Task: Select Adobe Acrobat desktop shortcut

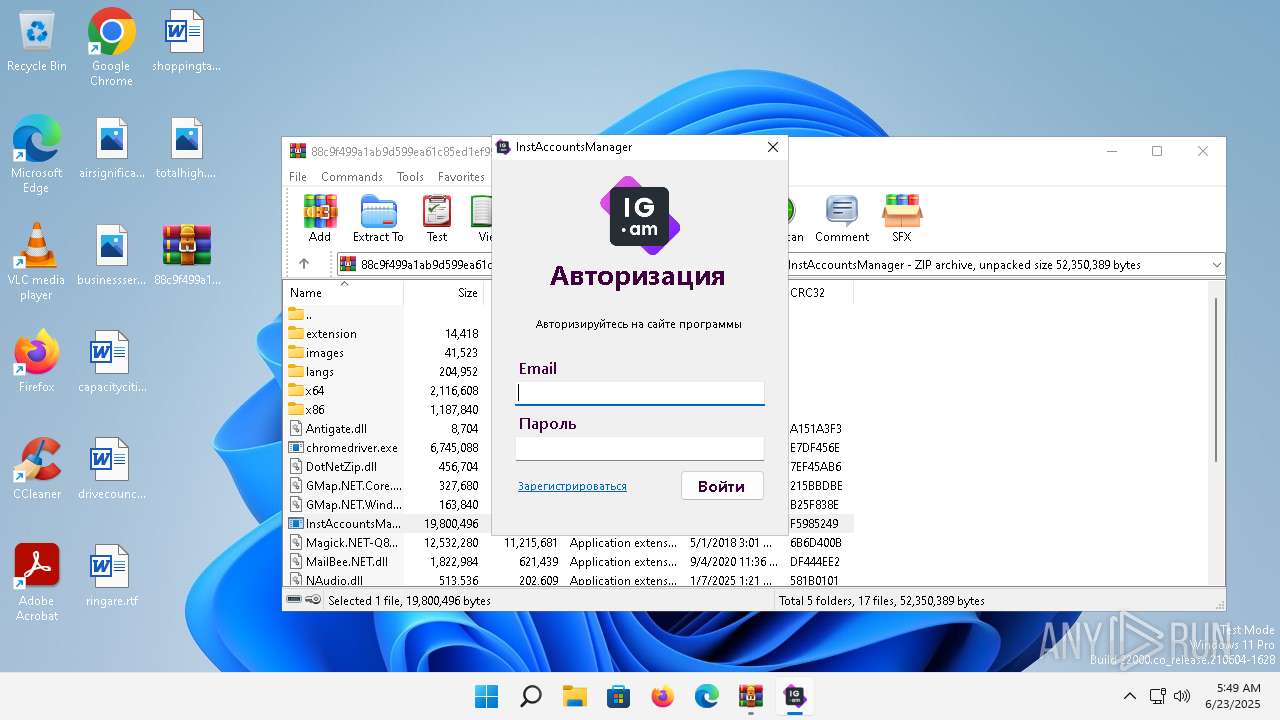Action: click(37, 583)
